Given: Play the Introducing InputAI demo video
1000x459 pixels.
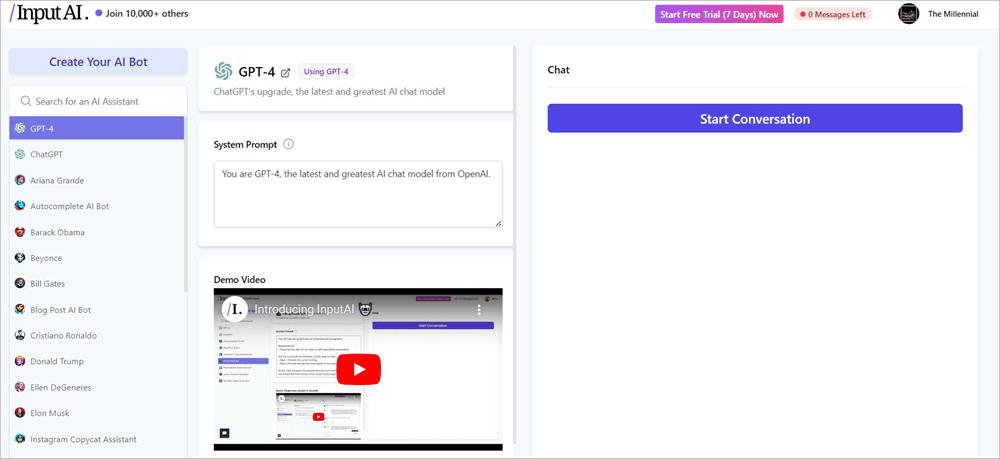Looking at the screenshot, I should (358, 369).
